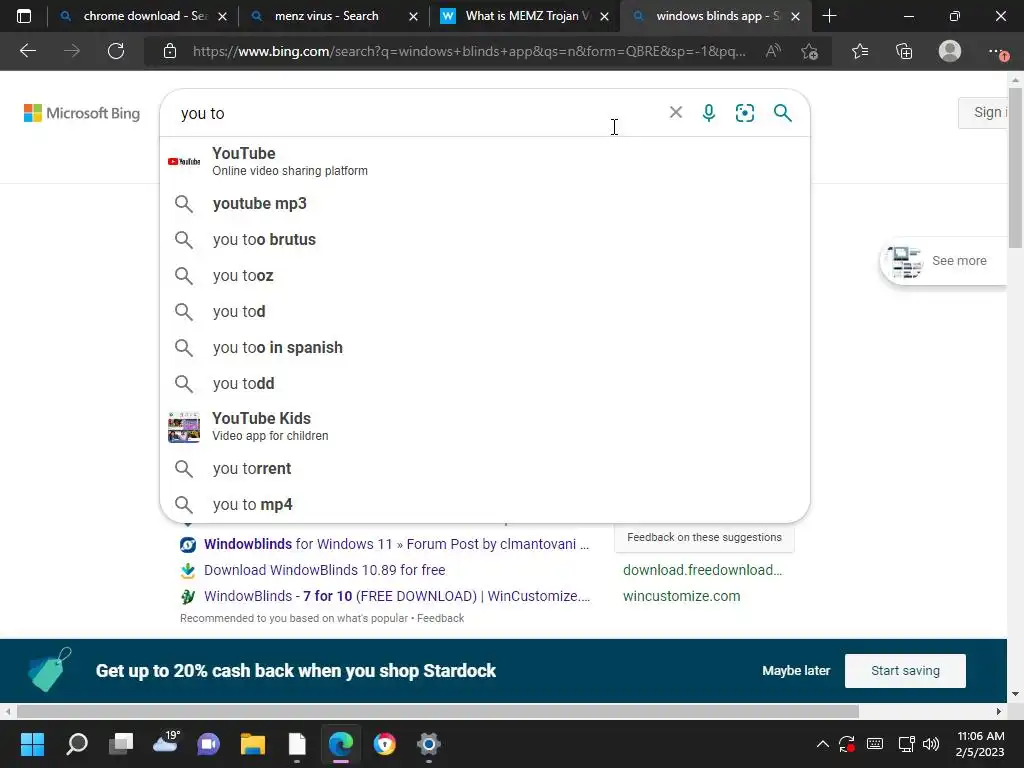Click the Sign in button

[x=983, y=112]
